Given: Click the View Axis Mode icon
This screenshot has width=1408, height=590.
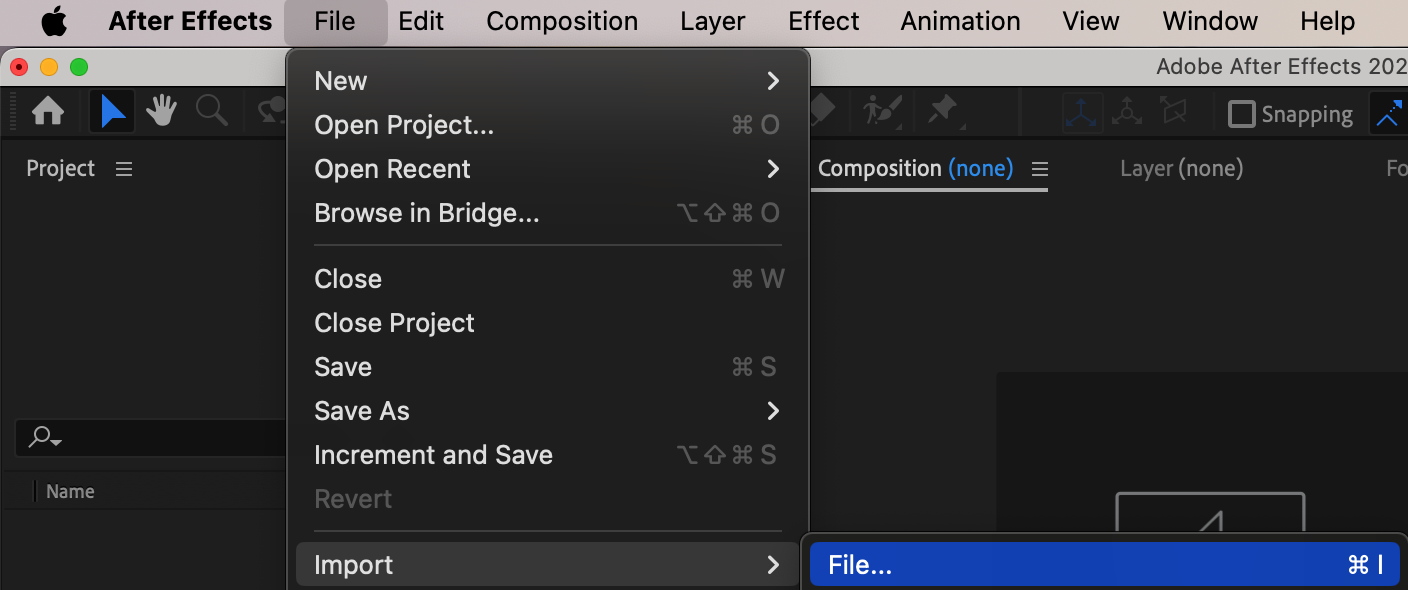Looking at the screenshot, I should click(x=1173, y=112).
